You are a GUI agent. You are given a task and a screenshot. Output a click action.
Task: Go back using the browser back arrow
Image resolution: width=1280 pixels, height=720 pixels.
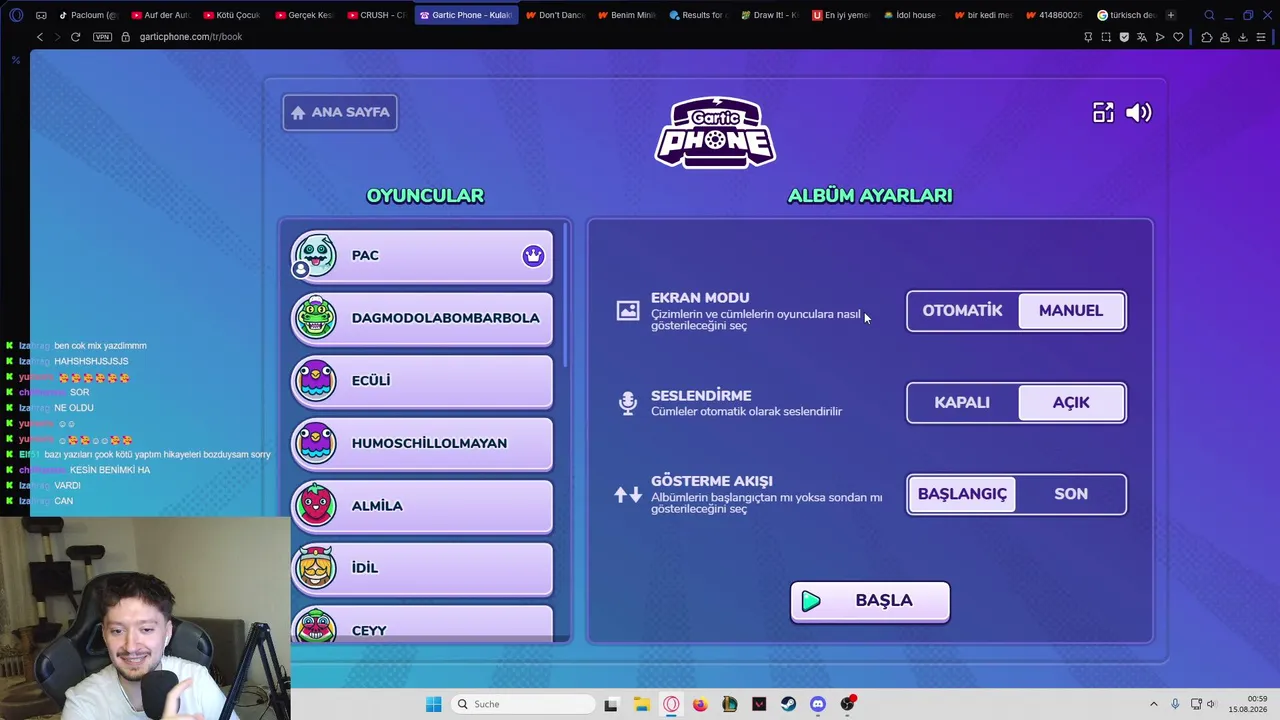click(40, 37)
